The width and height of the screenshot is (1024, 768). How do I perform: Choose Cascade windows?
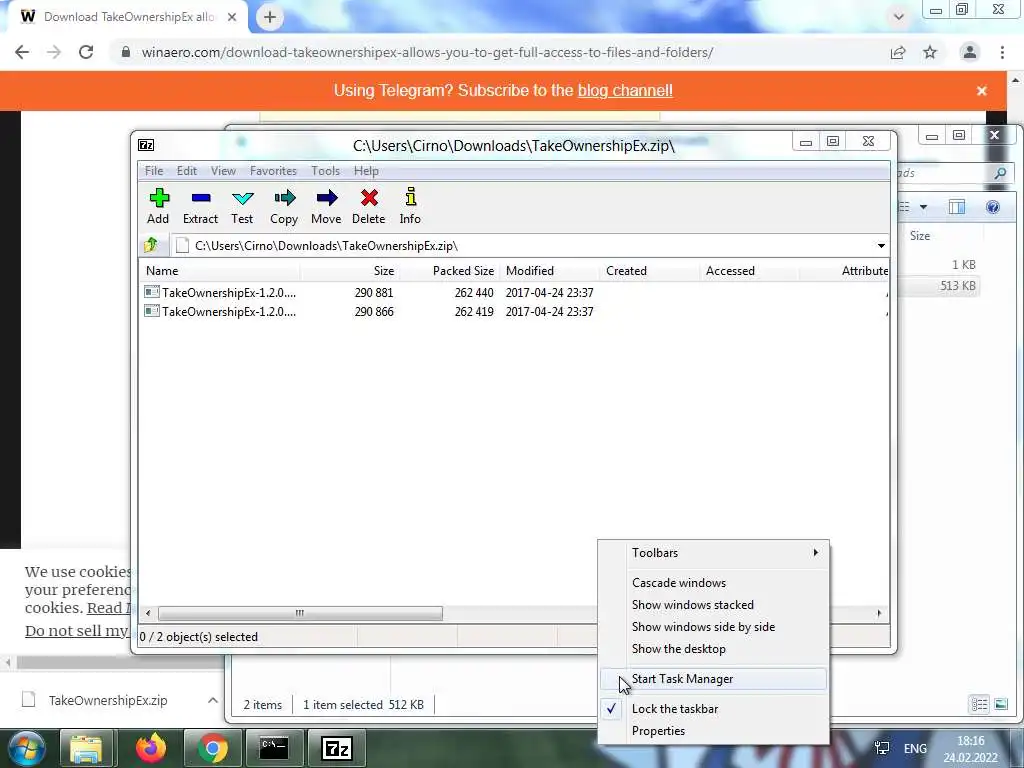(713, 583)
